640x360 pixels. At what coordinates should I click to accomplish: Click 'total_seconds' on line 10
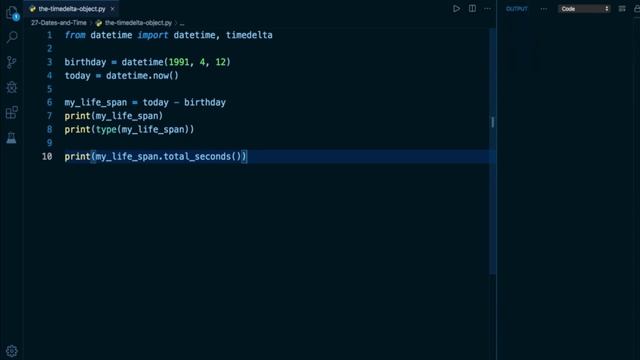(197, 156)
